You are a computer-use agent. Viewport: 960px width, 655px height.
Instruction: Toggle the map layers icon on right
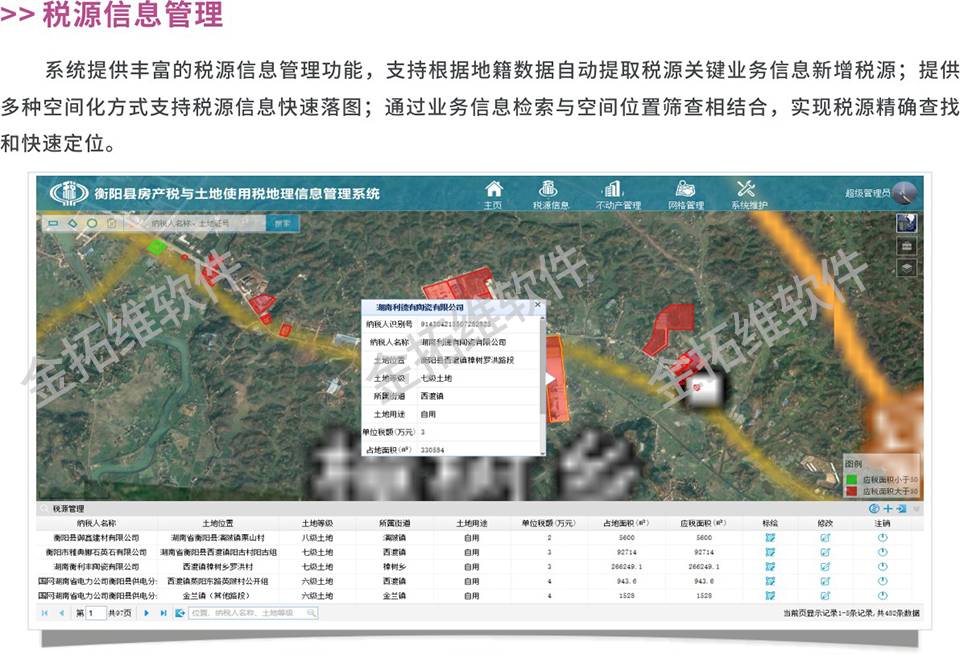click(x=907, y=267)
